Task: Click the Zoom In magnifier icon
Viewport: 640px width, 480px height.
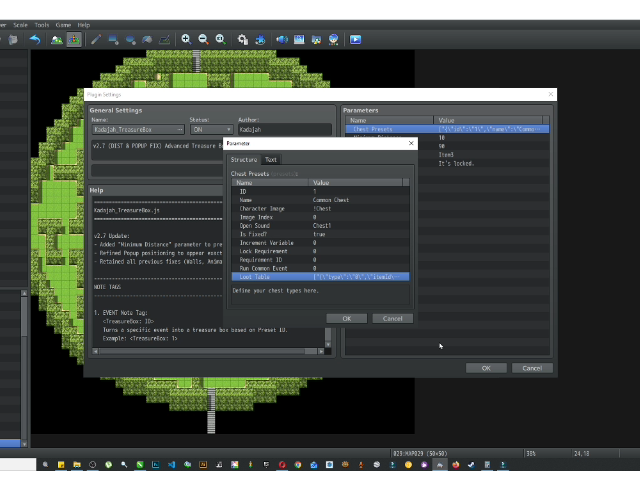Action: [186, 40]
